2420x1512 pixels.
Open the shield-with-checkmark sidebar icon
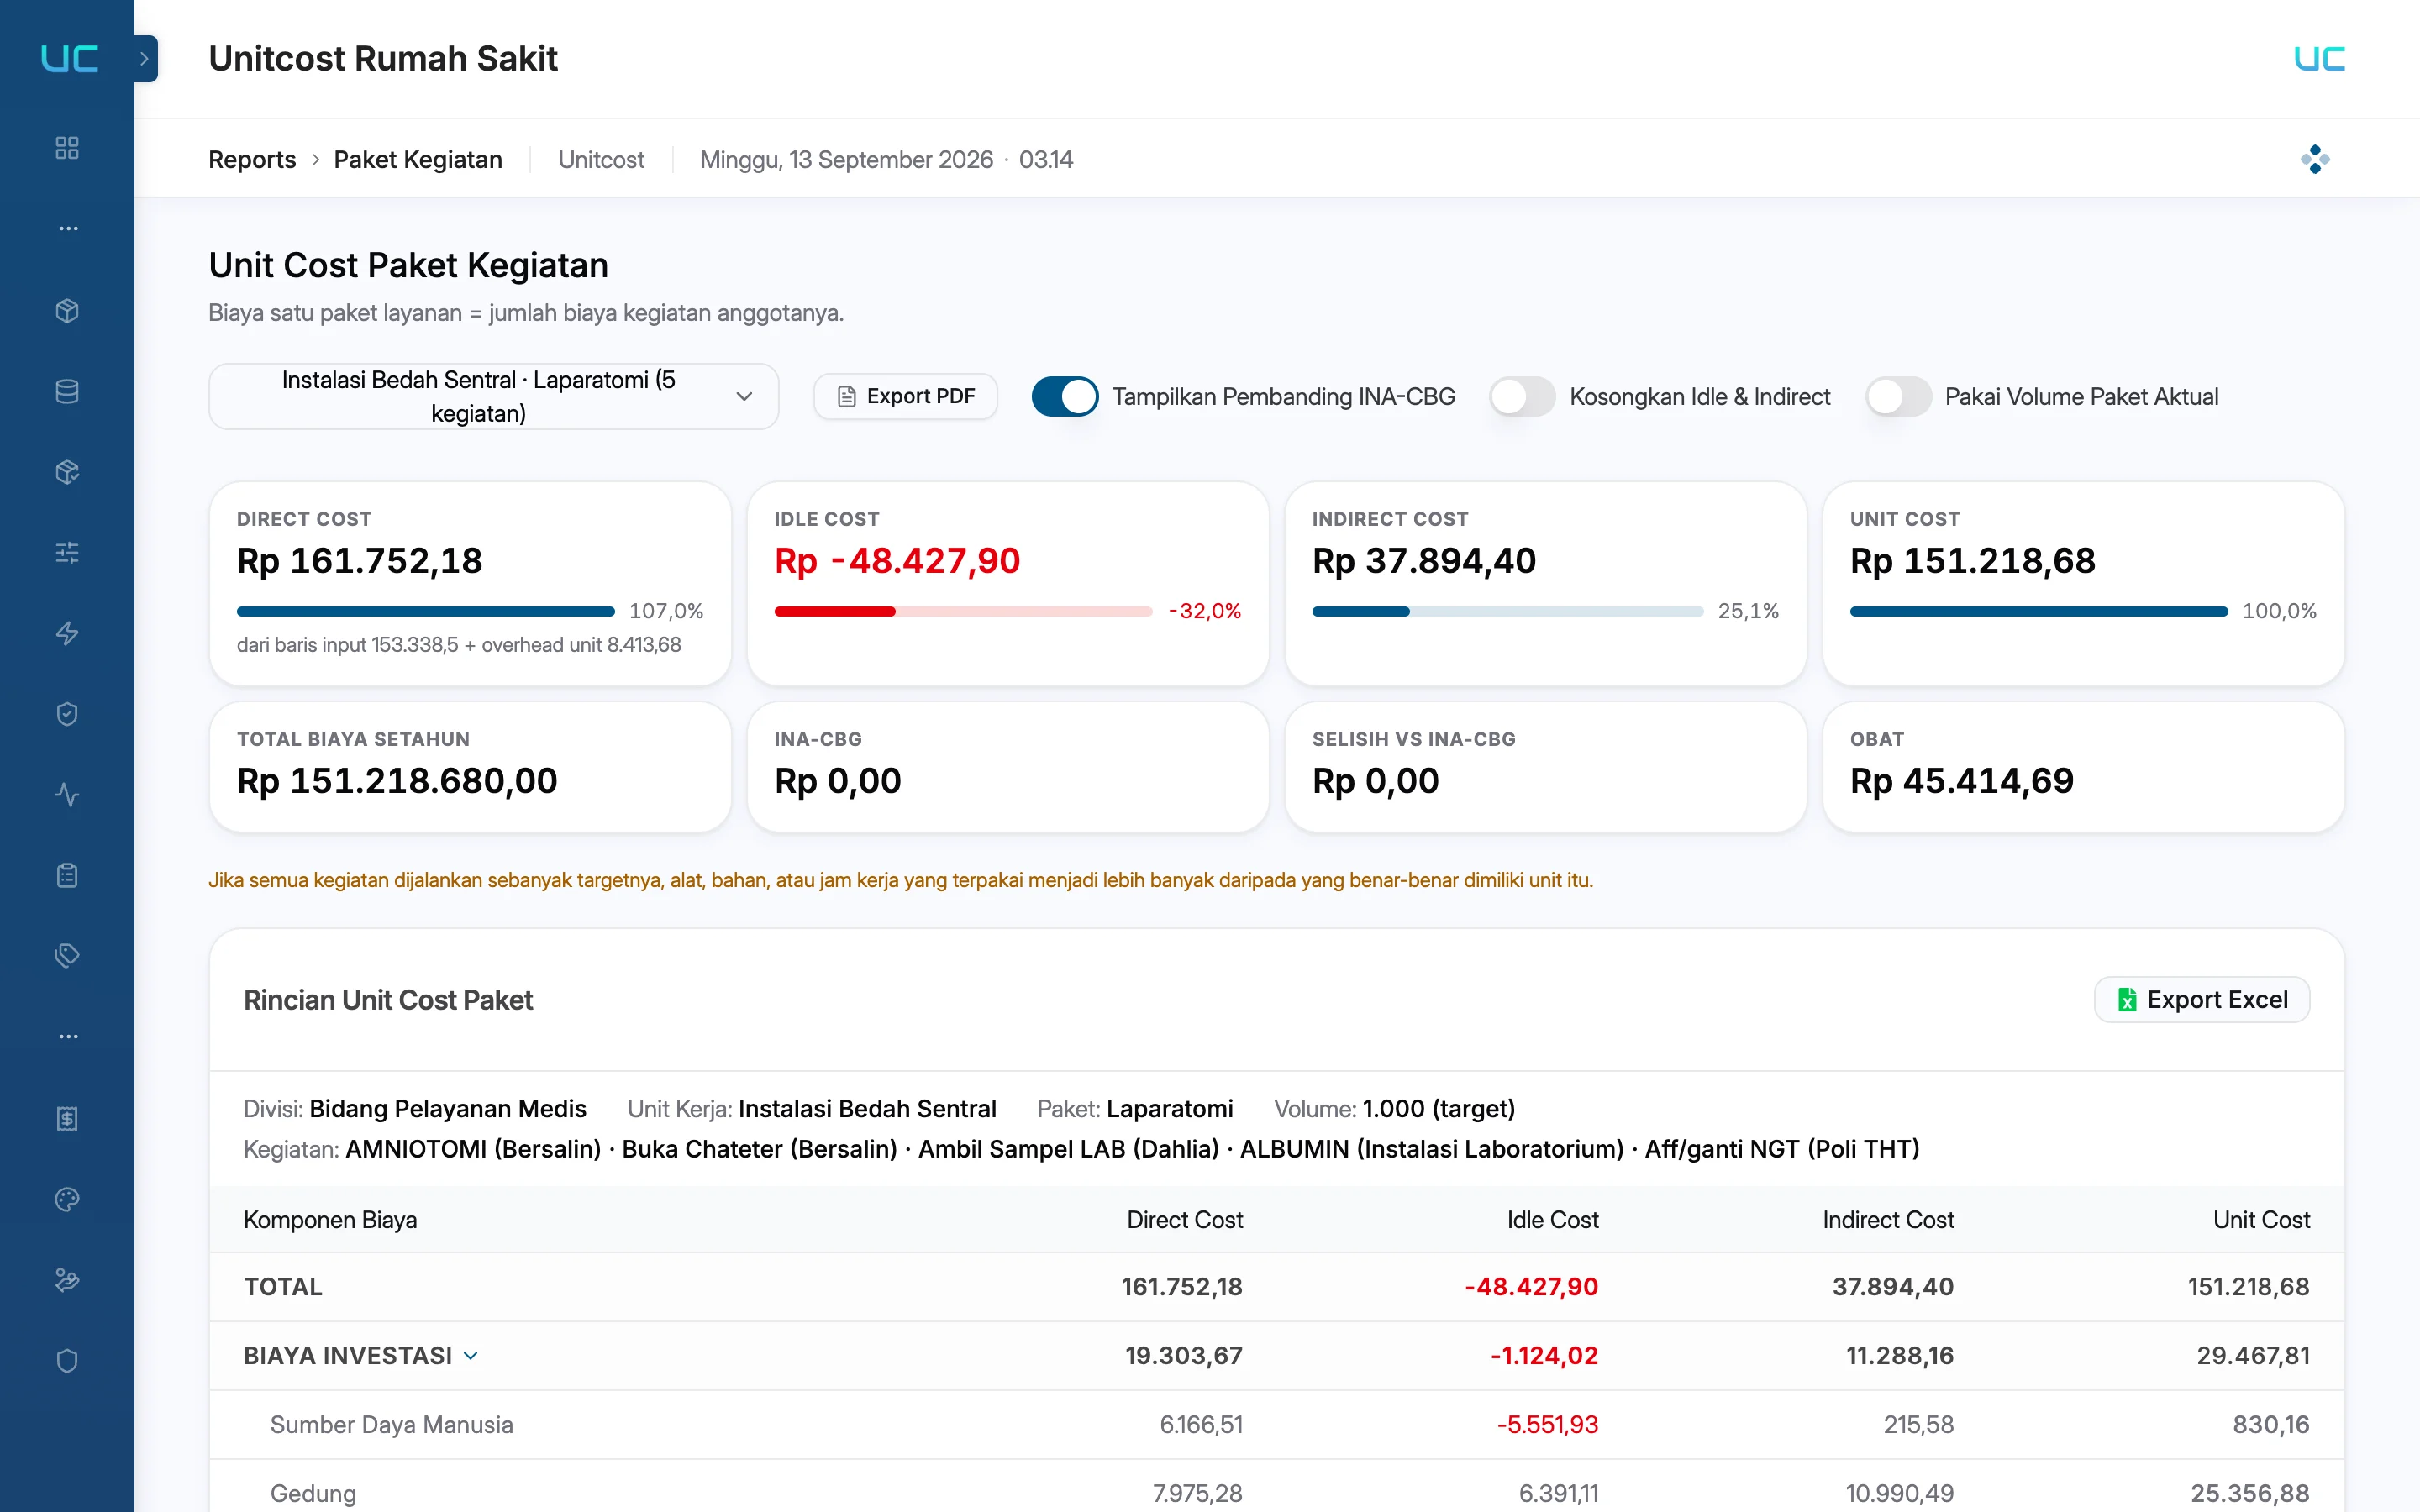[x=67, y=714]
